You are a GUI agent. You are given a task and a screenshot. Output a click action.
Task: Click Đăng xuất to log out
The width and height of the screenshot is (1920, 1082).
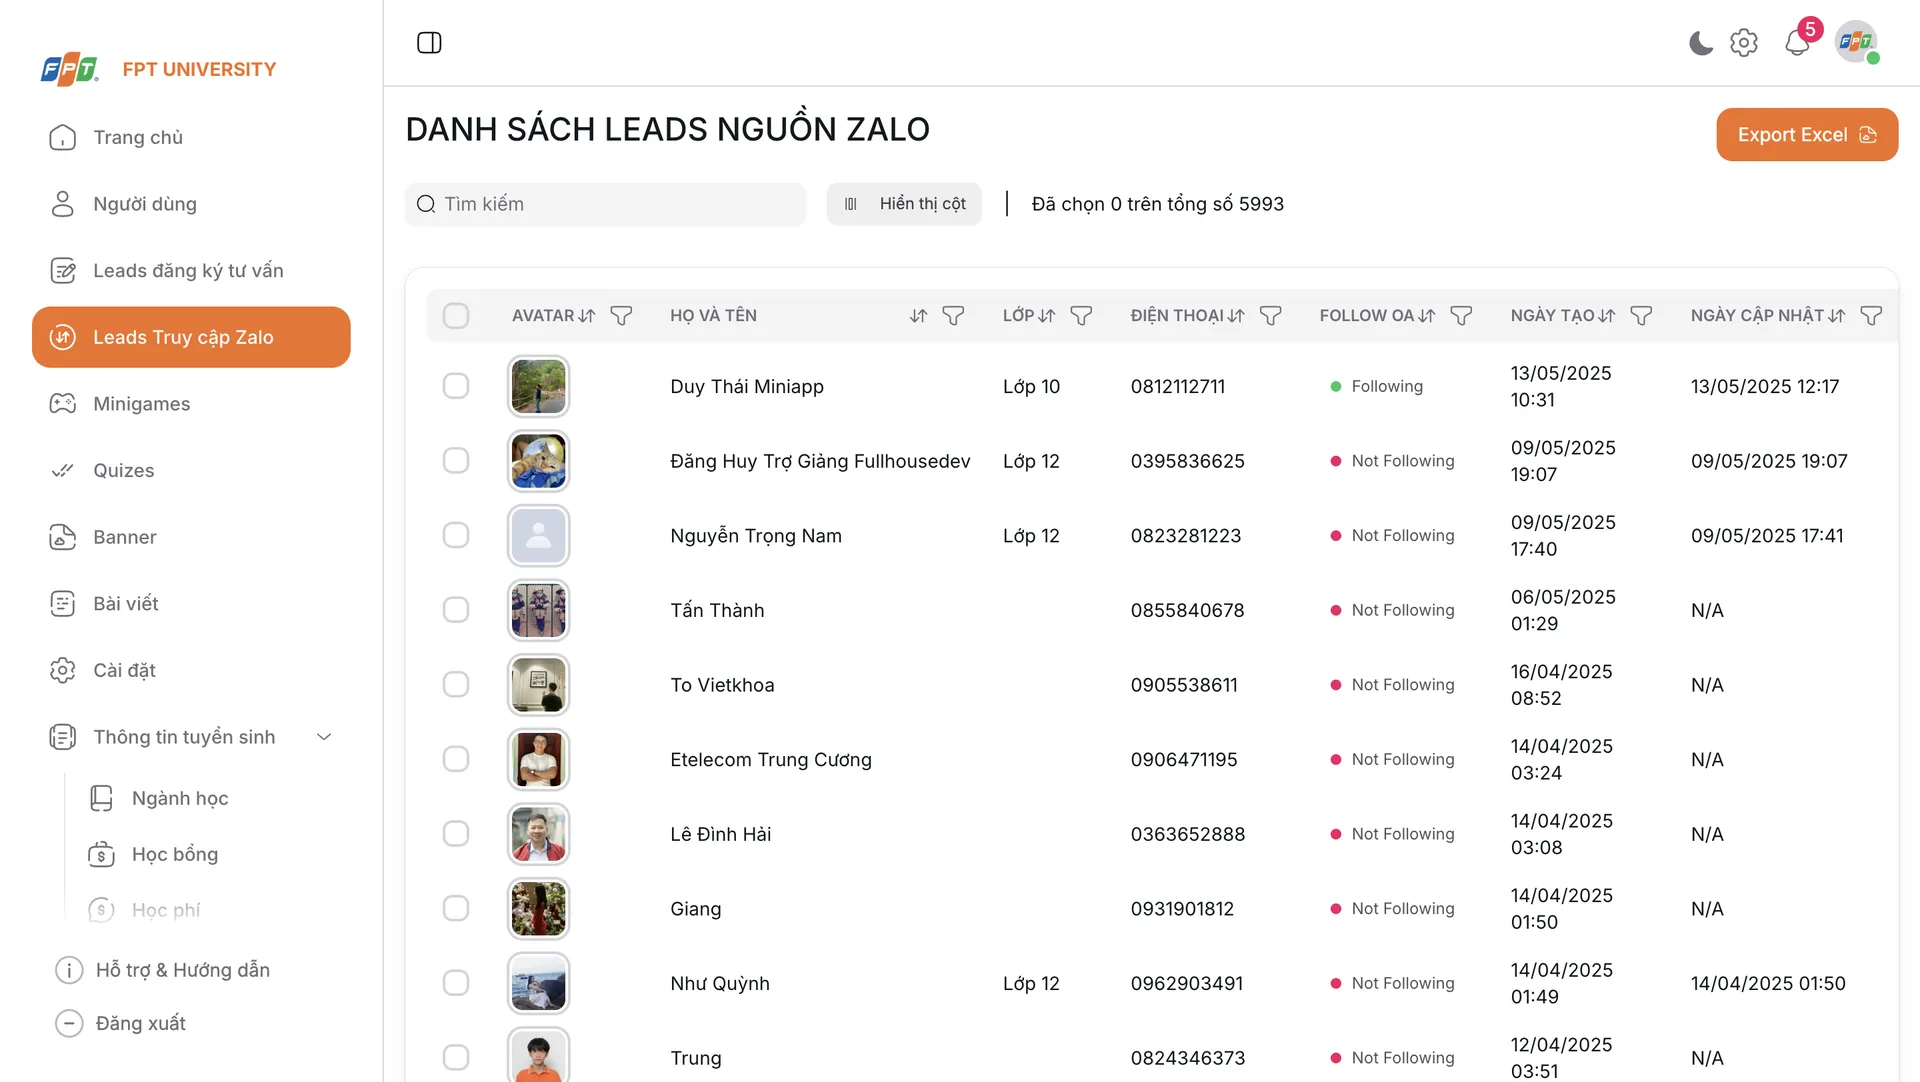pyautogui.click(x=140, y=1023)
